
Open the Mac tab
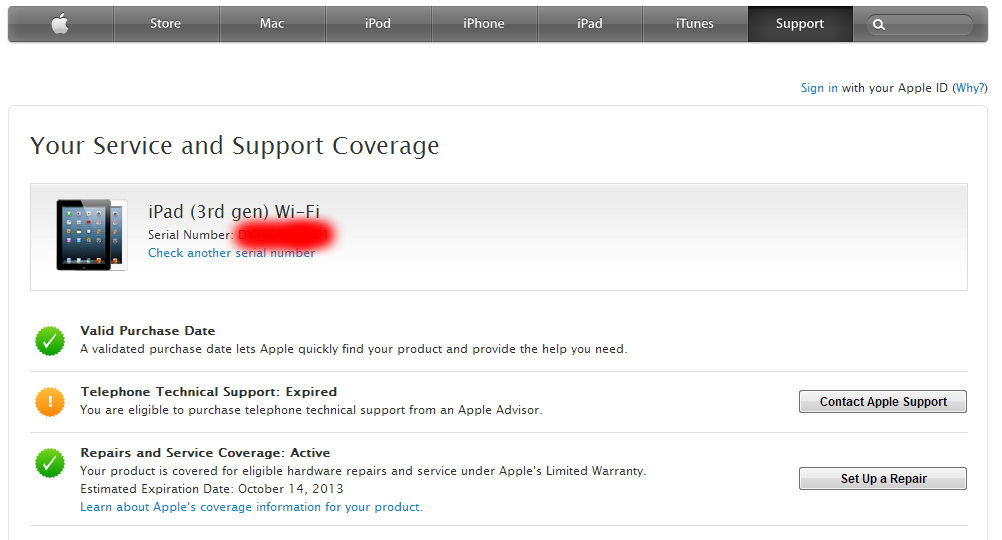[272, 24]
